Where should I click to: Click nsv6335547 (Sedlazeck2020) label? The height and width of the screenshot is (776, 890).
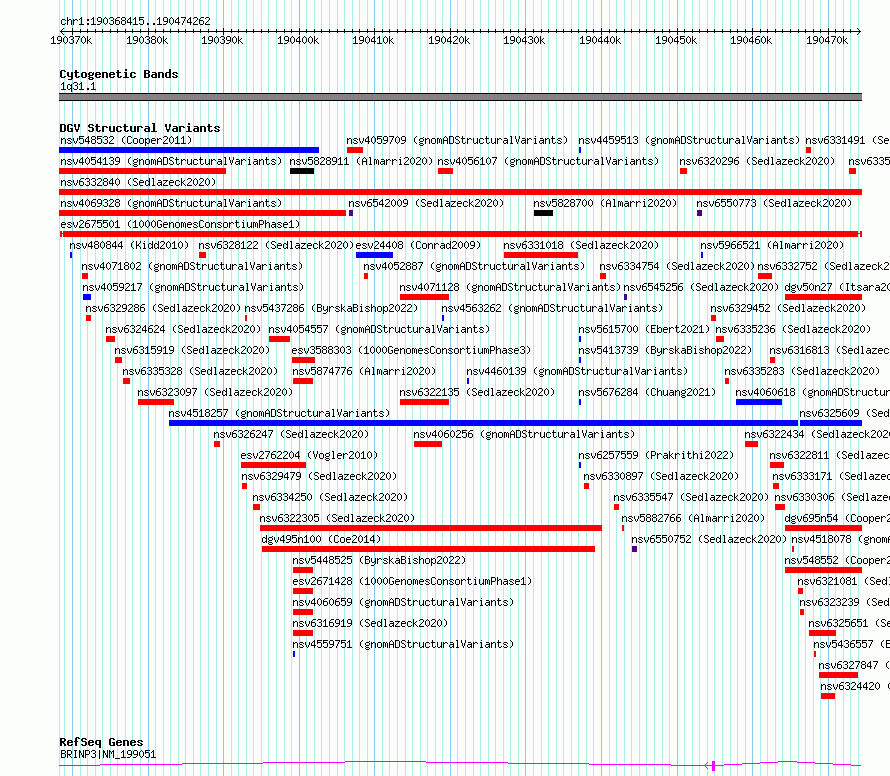pos(691,497)
